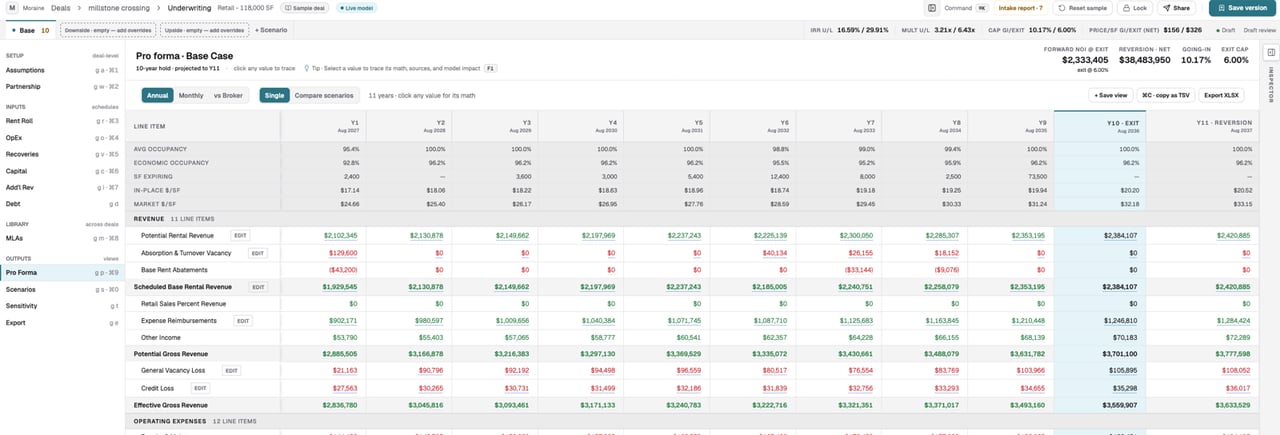The image size is (1280, 435).
Task: Click Export XLSX button
Action: point(1221,95)
